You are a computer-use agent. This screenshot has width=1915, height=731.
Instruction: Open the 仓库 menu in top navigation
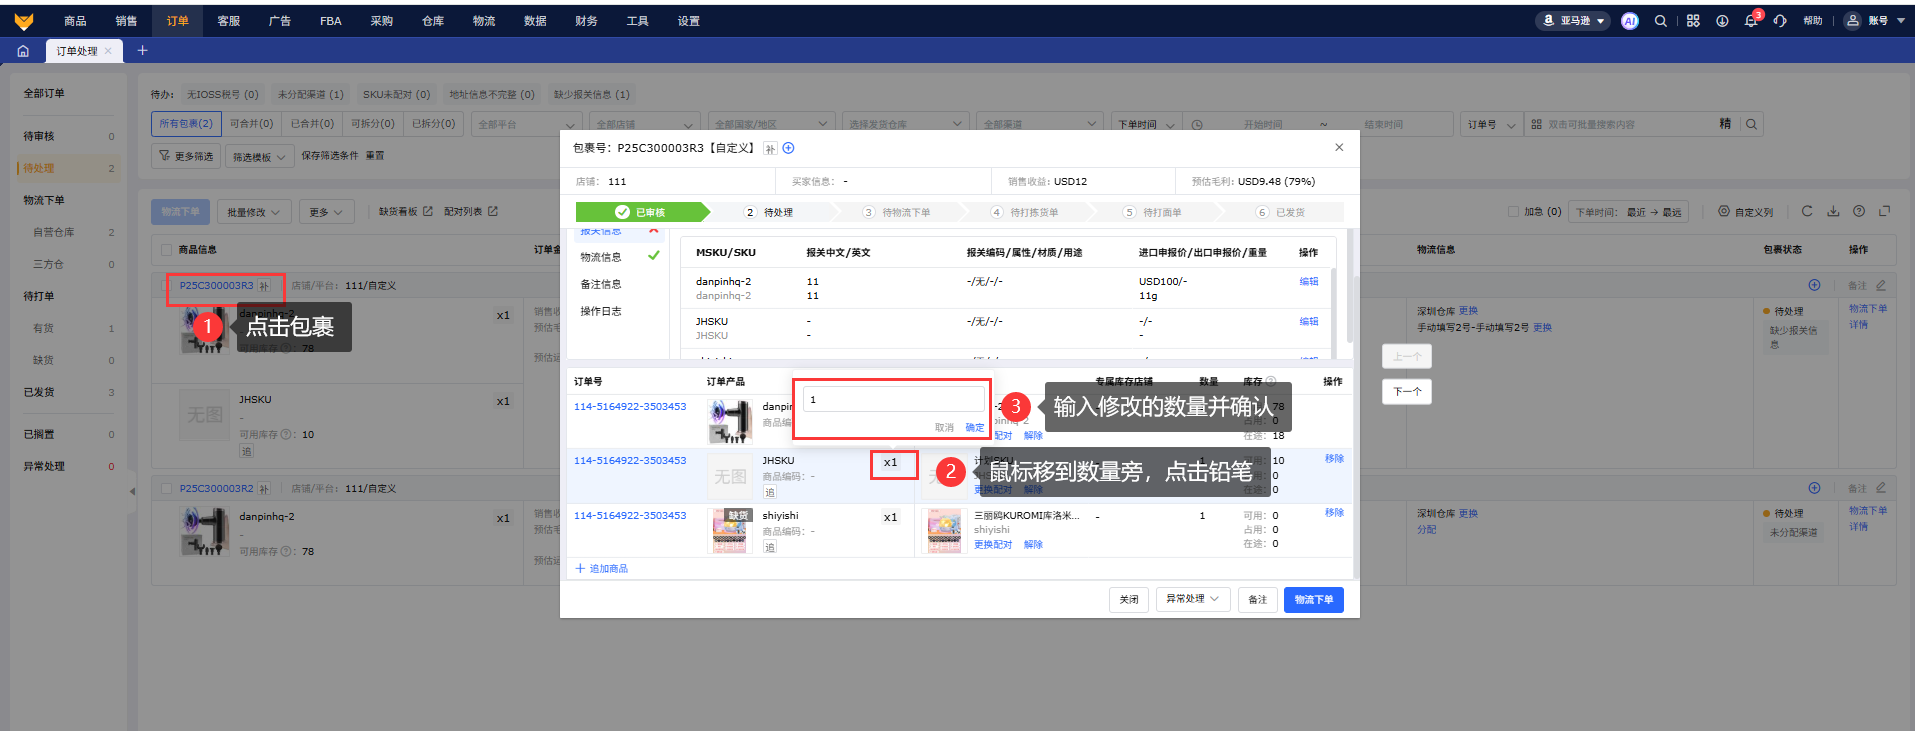coord(432,21)
